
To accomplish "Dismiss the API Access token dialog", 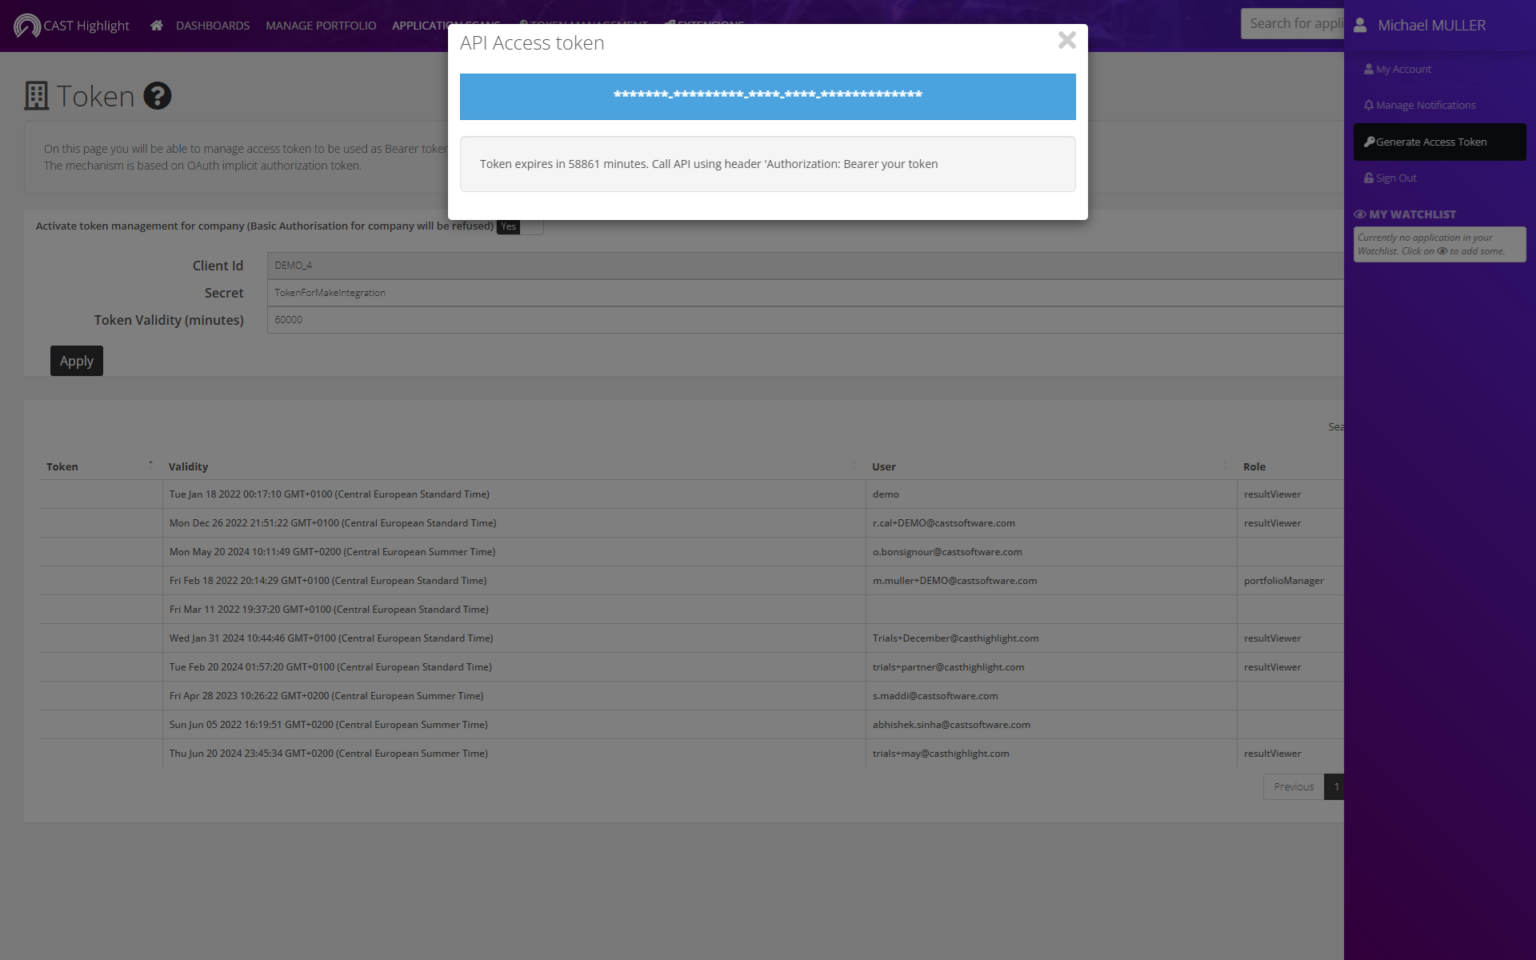I will pyautogui.click(x=1066, y=41).
